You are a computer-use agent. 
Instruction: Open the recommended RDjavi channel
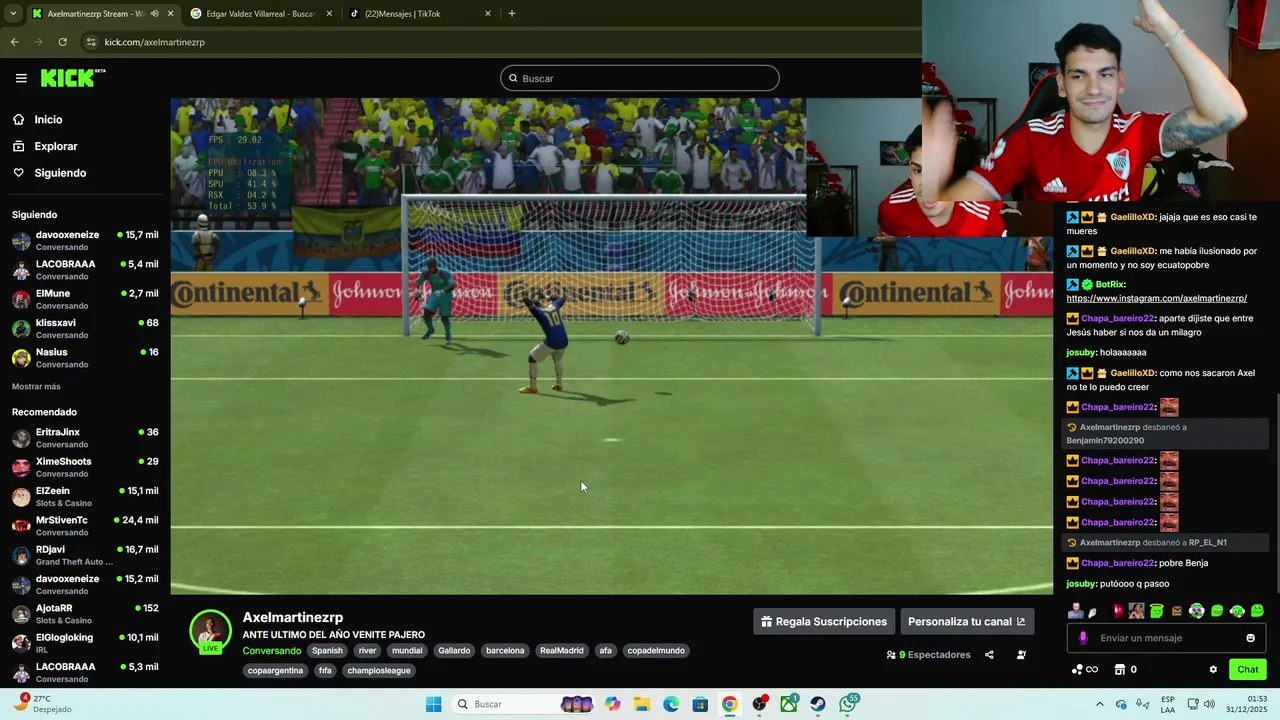(85, 555)
